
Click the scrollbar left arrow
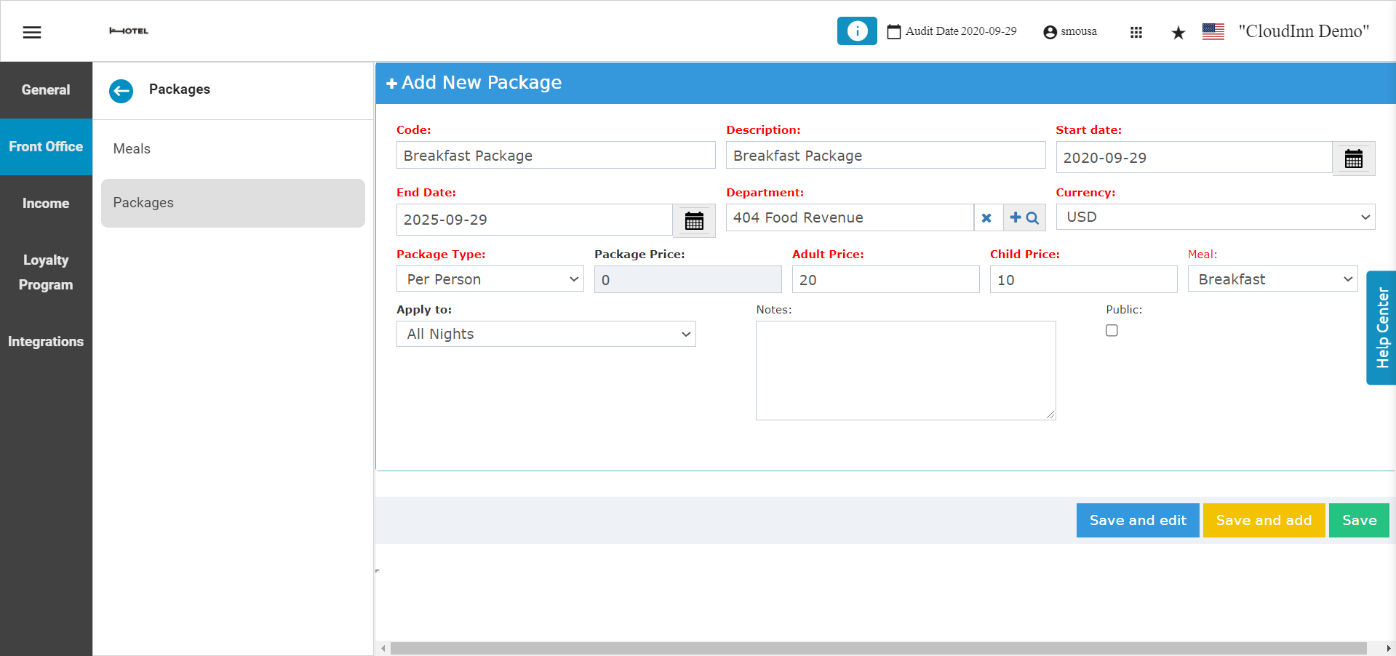[x=382, y=648]
